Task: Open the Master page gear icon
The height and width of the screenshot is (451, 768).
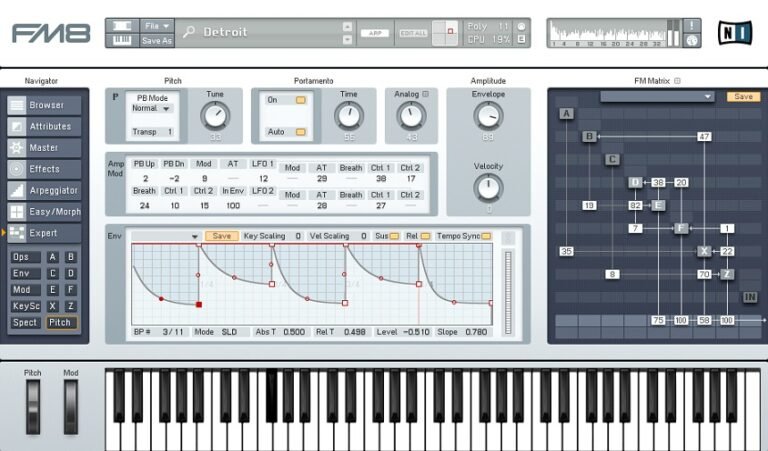Action: tap(17, 148)
